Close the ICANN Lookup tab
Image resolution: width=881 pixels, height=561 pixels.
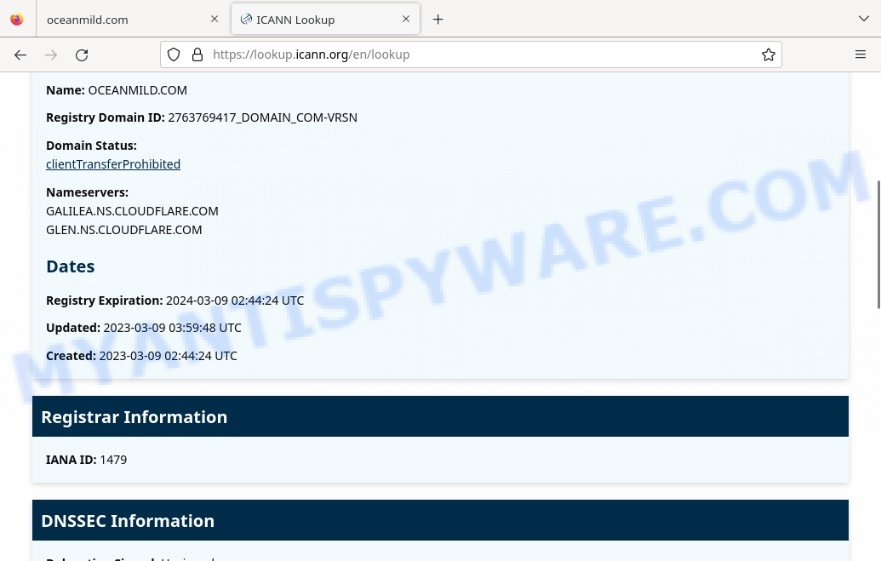(406, 19)
